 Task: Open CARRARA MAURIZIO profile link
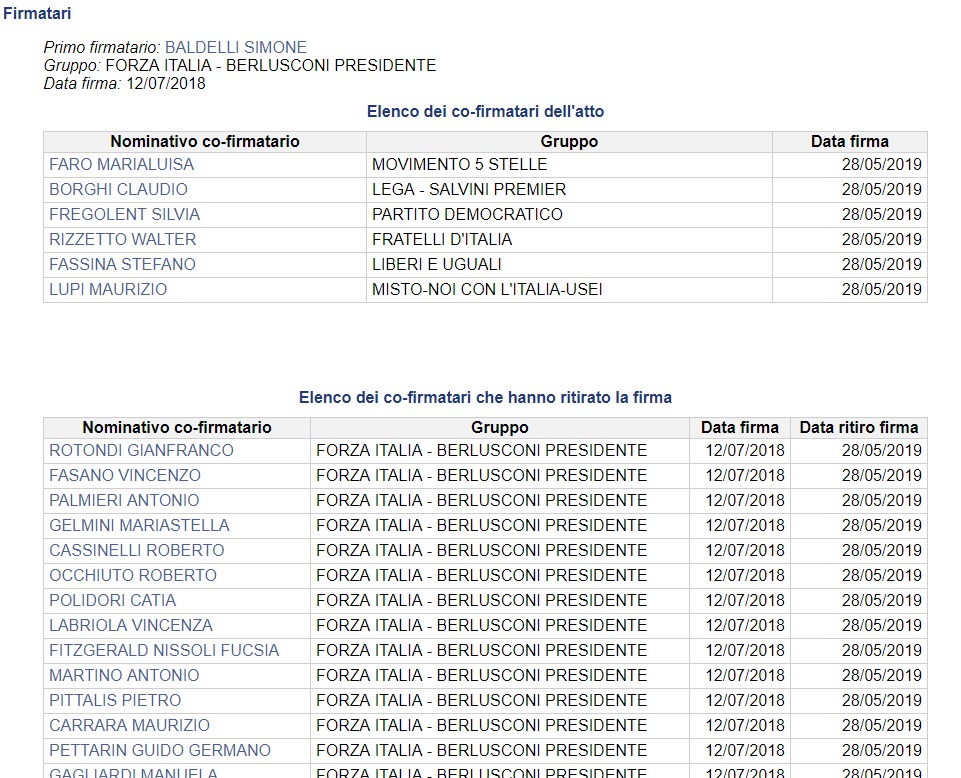129,725
